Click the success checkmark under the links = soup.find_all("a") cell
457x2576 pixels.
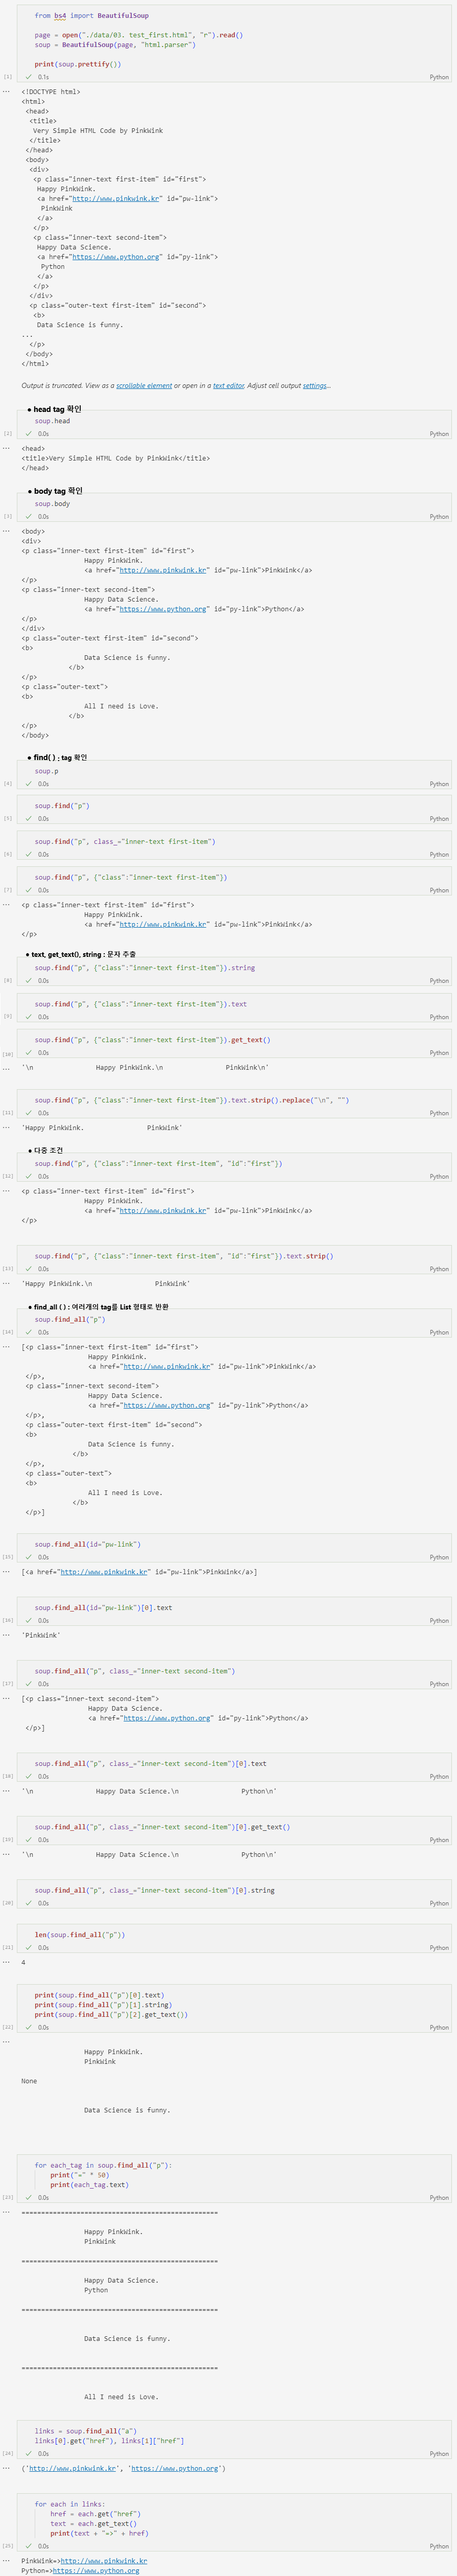pos(29,2454)
